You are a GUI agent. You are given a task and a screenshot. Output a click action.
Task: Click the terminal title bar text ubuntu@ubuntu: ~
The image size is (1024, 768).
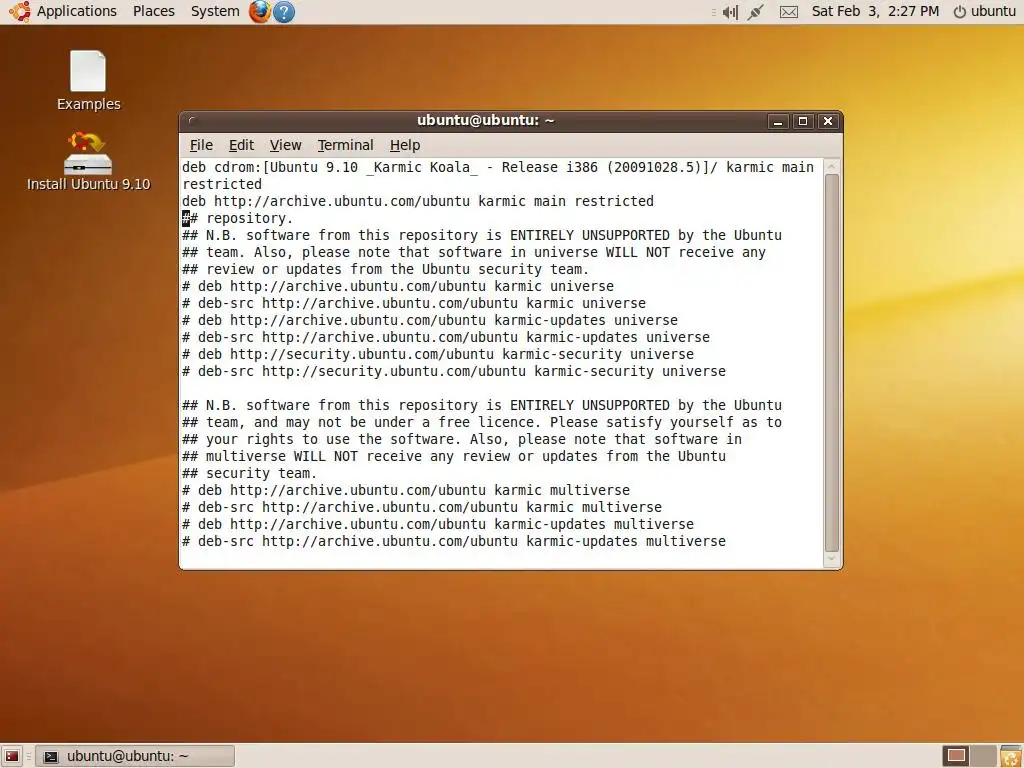(485, 121)
